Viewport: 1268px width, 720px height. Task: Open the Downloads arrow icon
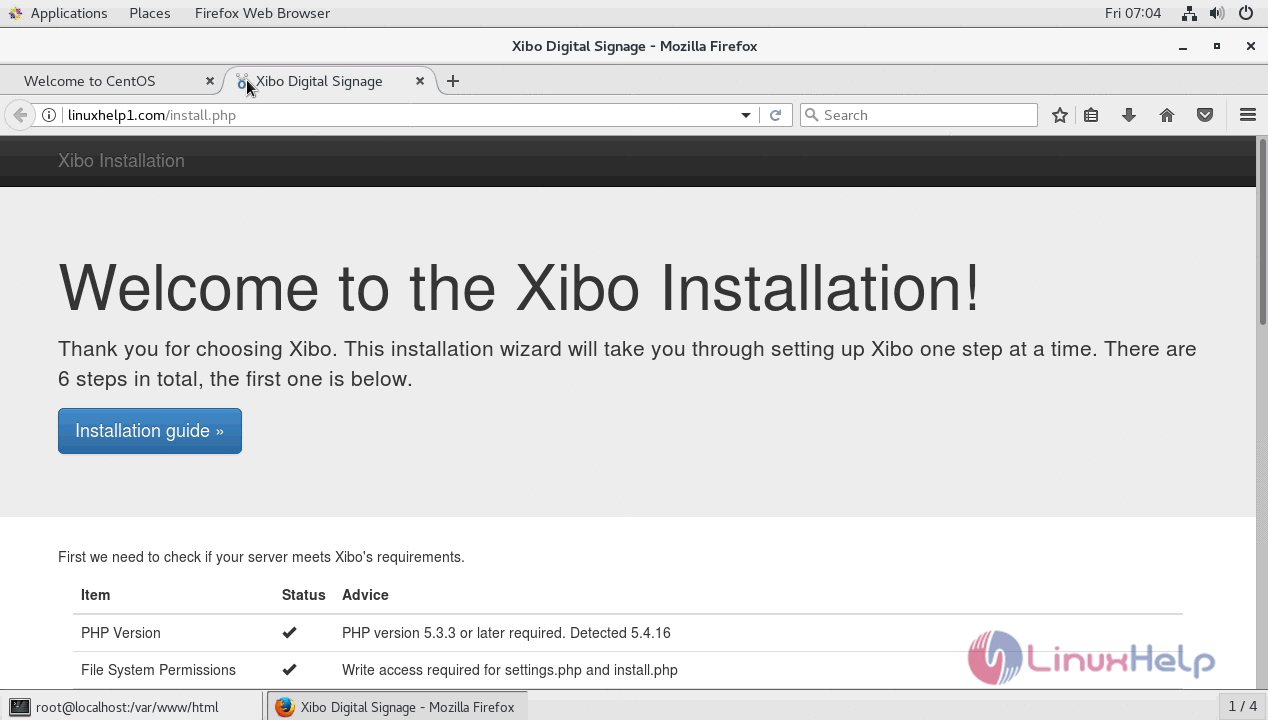pos(1129,115)
